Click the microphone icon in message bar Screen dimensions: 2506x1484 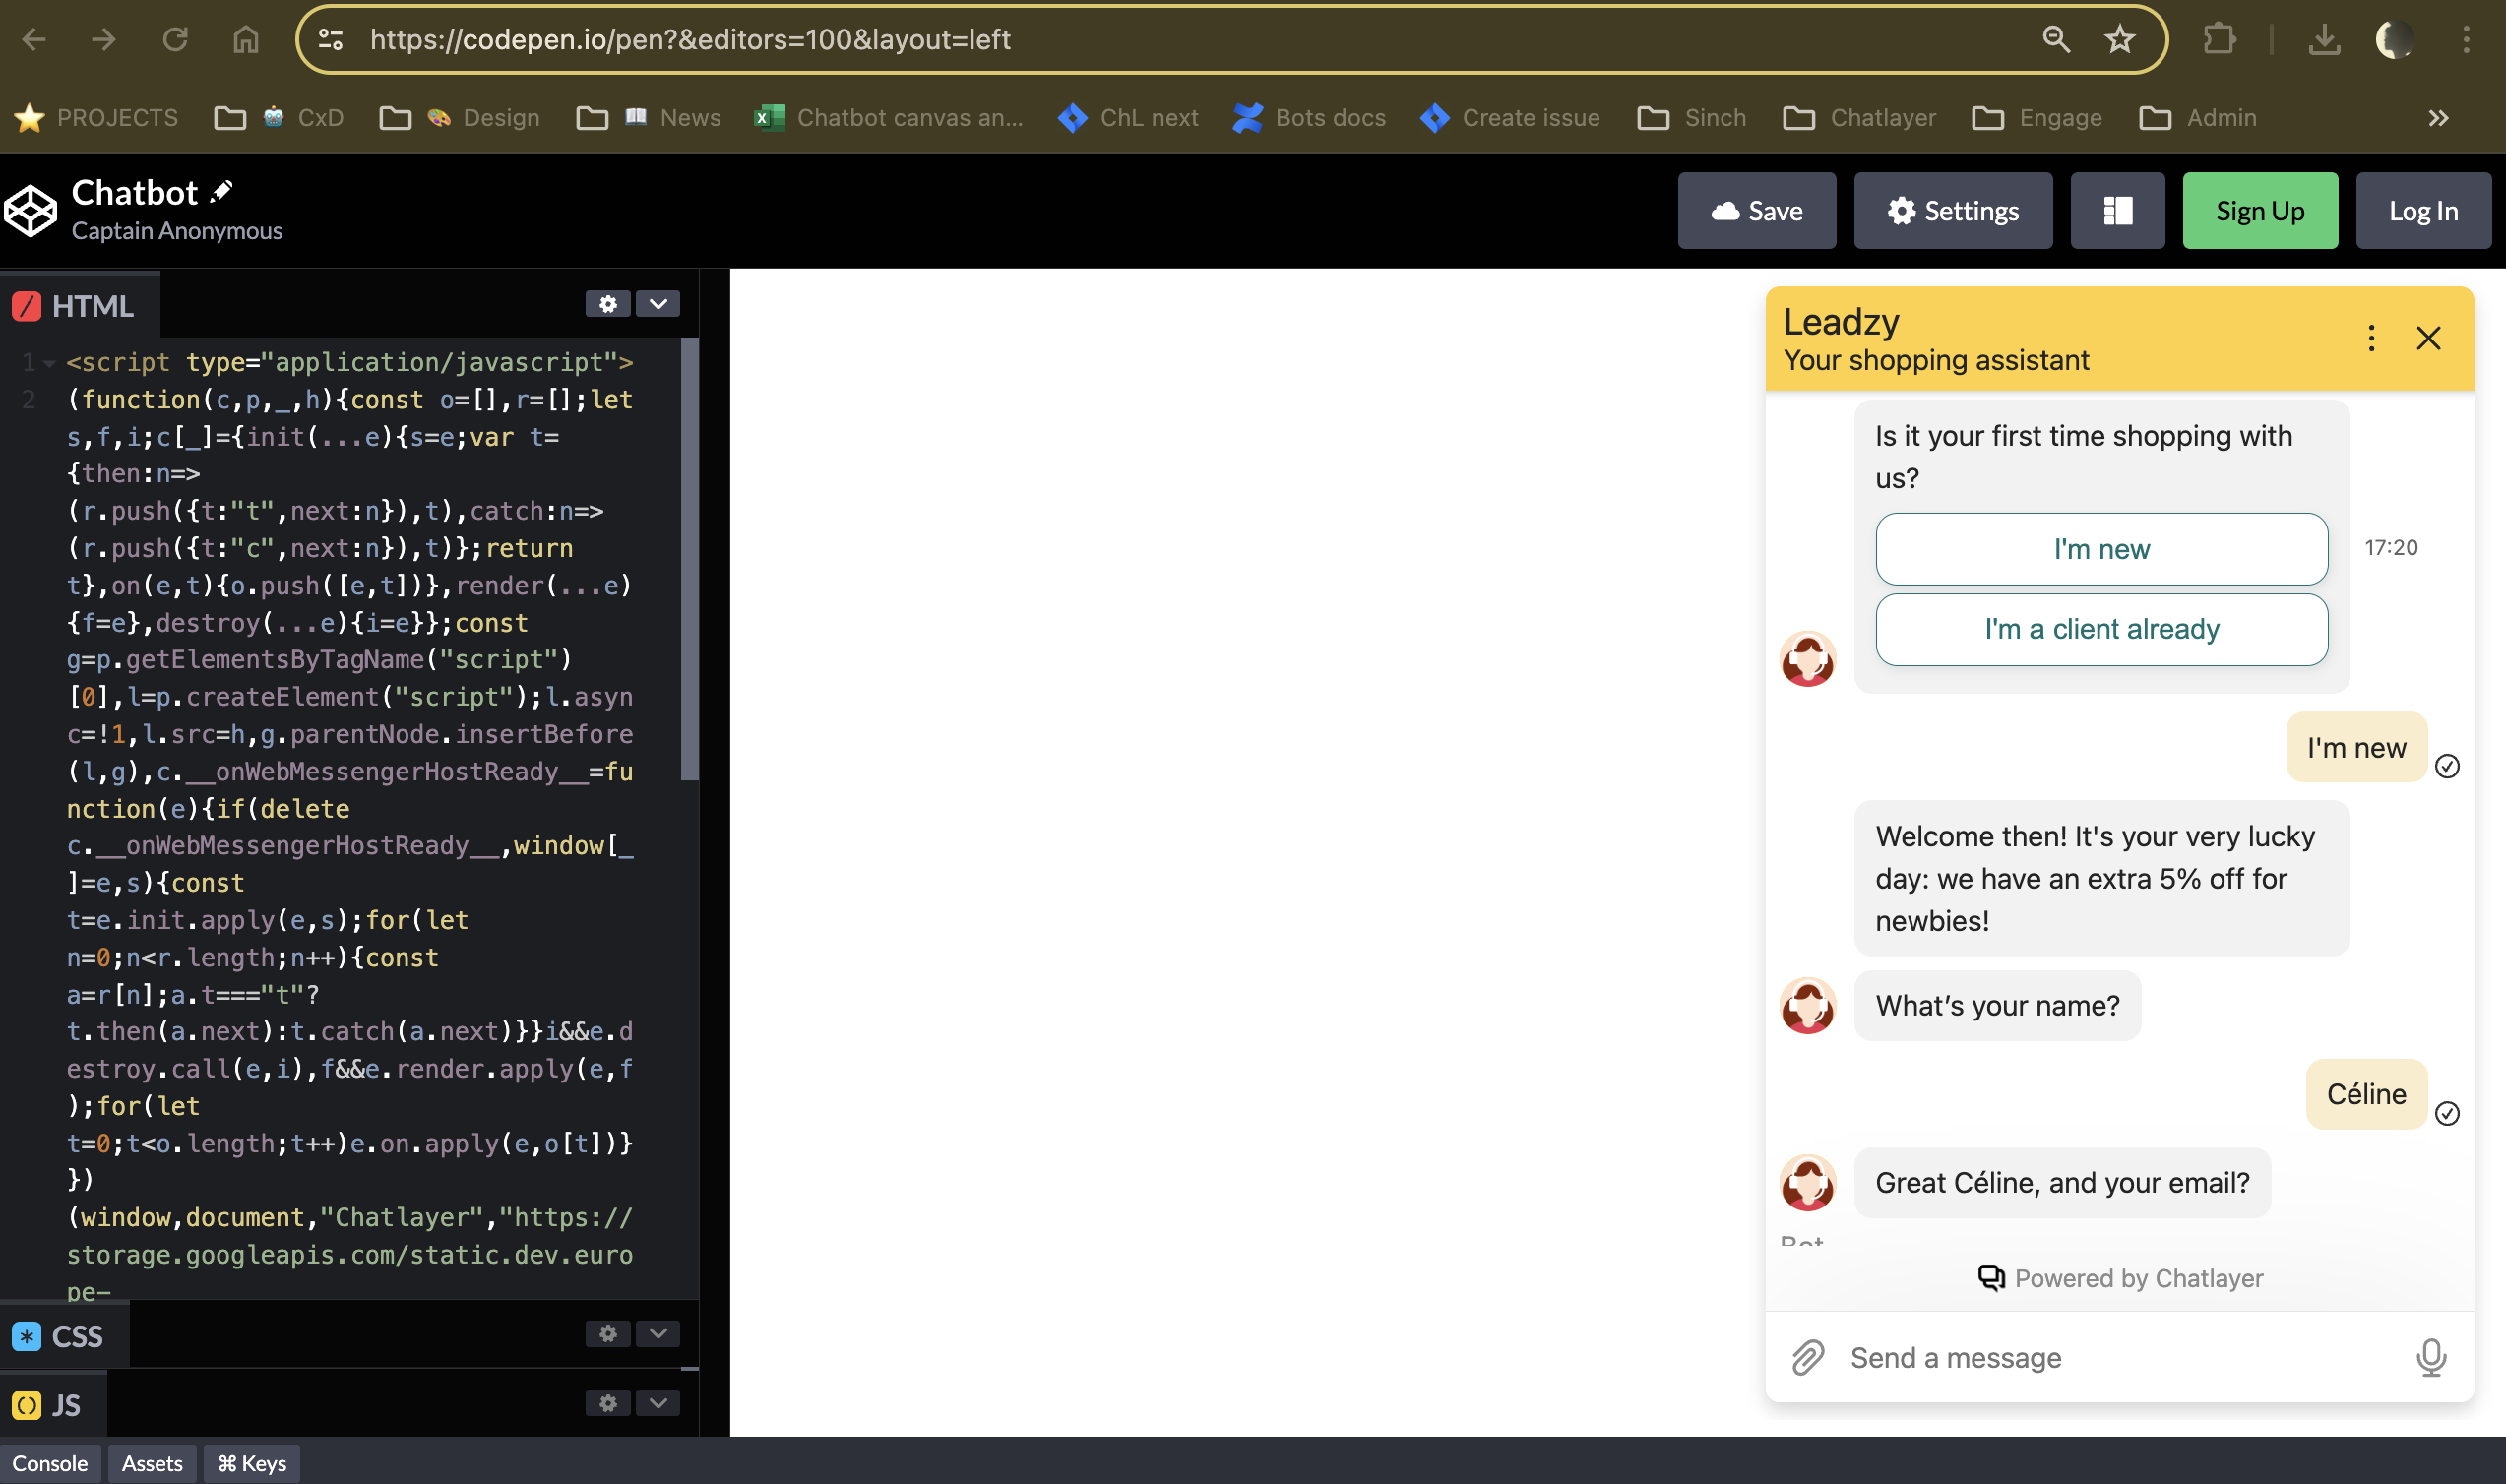[2431, 1357]
